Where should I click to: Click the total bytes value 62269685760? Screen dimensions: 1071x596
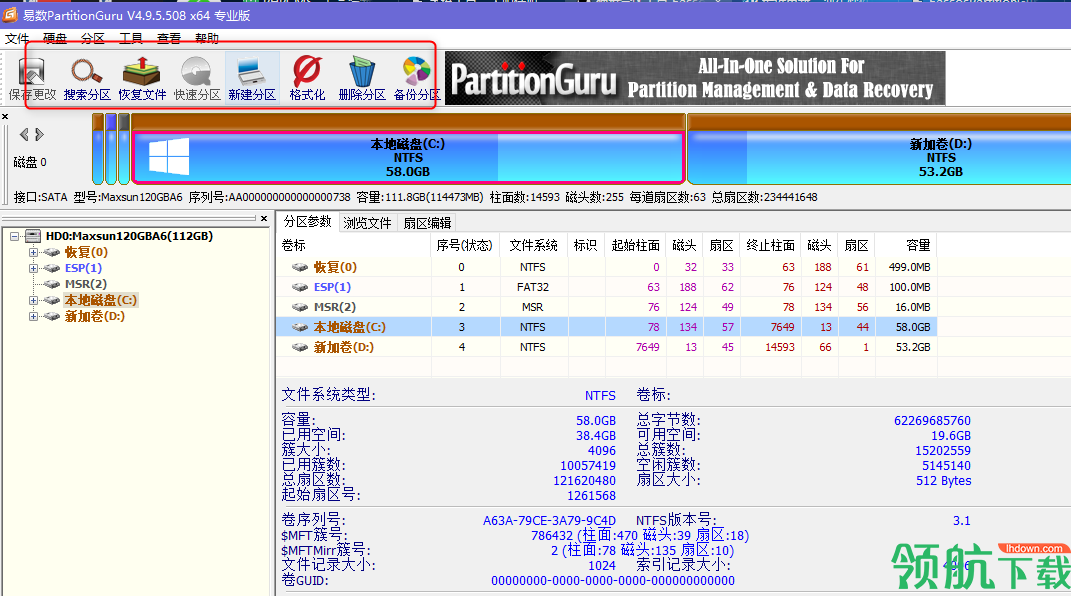pos(932,421)
